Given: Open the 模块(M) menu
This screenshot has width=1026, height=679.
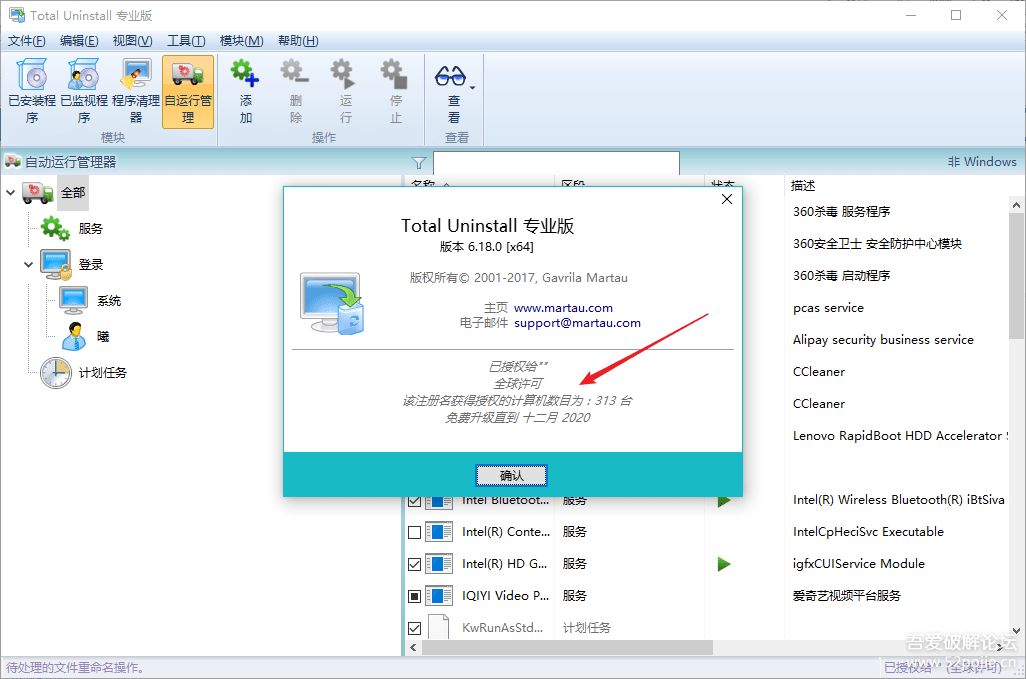Looking at the screenshot, I should click(x=241, y=41).
